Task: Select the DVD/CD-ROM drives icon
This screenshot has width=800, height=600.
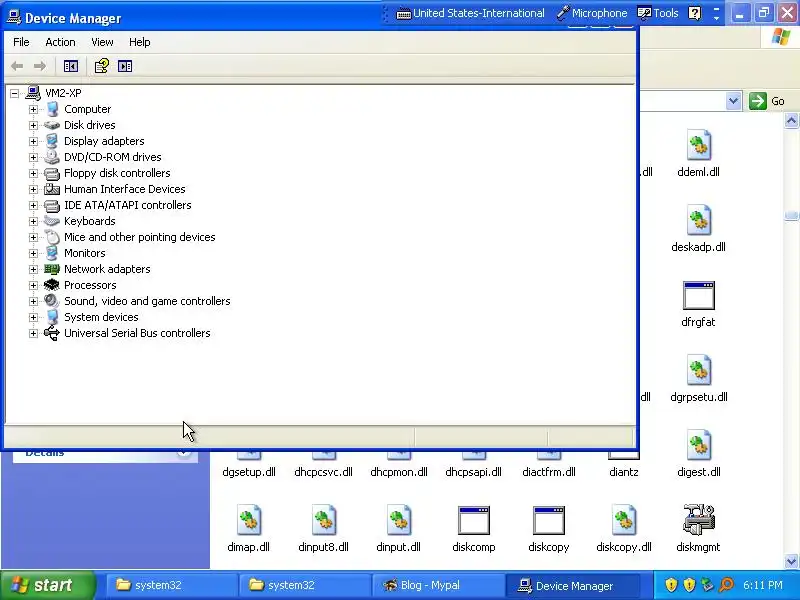Action: coord(52,157)
